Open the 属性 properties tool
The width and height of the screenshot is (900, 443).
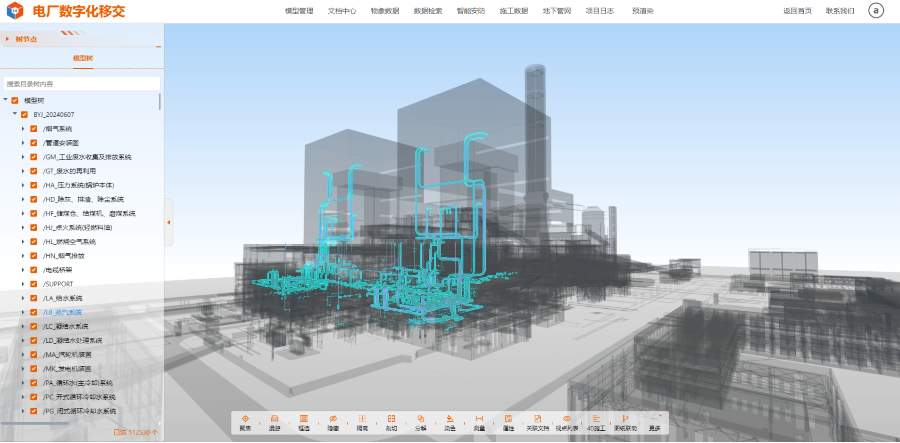coord(508,420)
